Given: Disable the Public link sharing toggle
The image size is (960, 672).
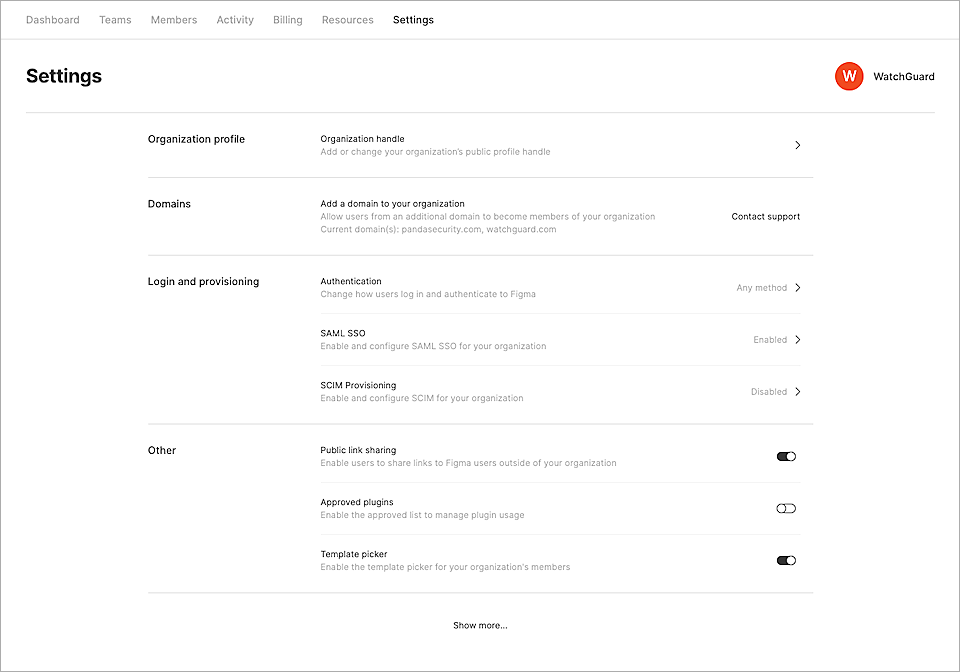Looking at the screenshot, I should click(786, 456).
